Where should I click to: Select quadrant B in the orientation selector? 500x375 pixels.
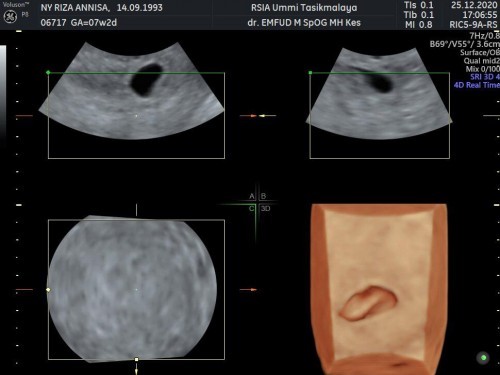tap(263, 196)
